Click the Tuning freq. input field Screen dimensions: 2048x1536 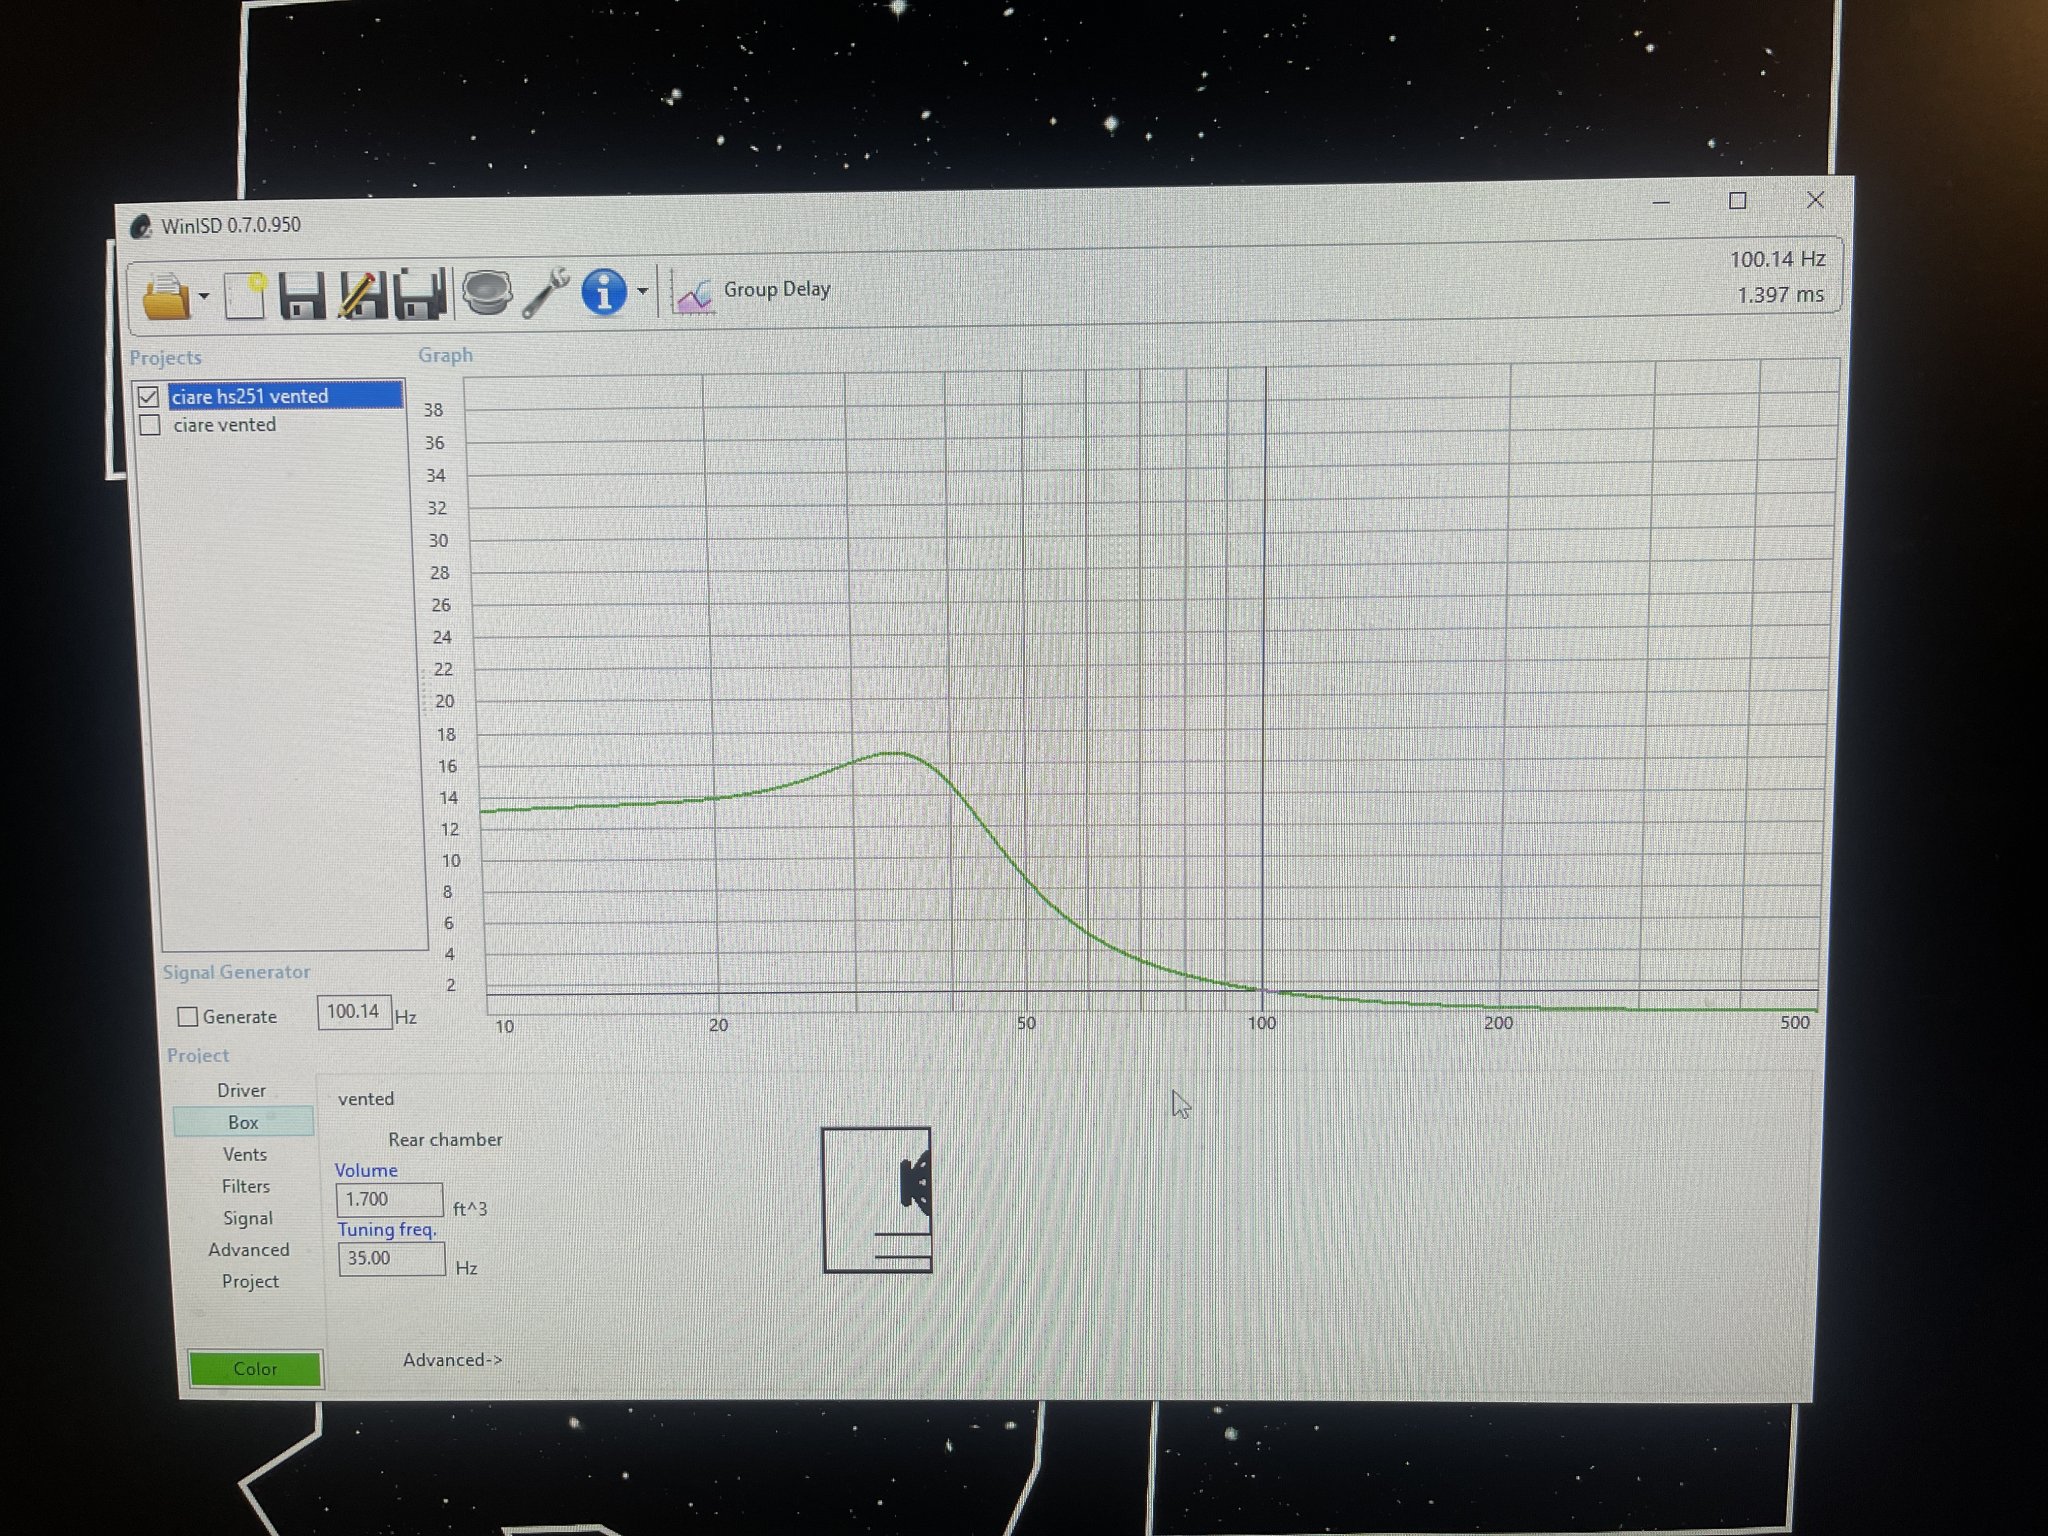(x=392, y=1258)
